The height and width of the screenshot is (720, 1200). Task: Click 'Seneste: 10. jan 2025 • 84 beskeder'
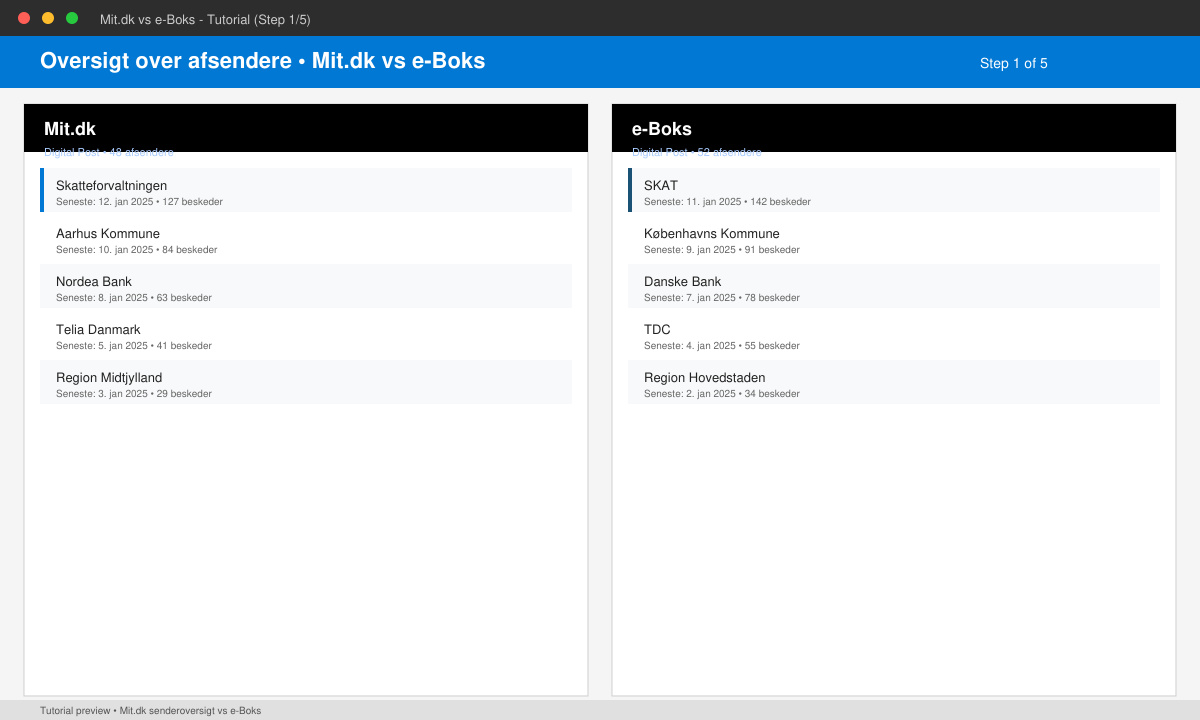[x=136, y=250]
